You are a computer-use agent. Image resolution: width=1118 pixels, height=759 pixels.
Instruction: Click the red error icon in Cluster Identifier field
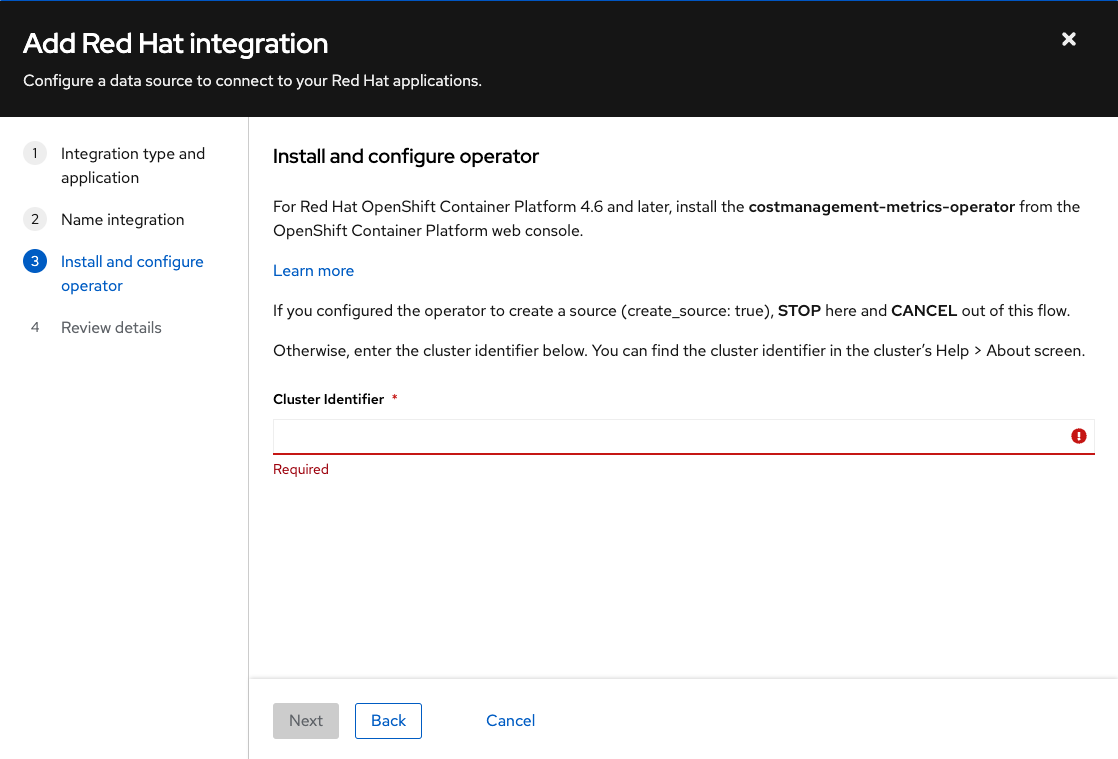tap(1078, 436)
